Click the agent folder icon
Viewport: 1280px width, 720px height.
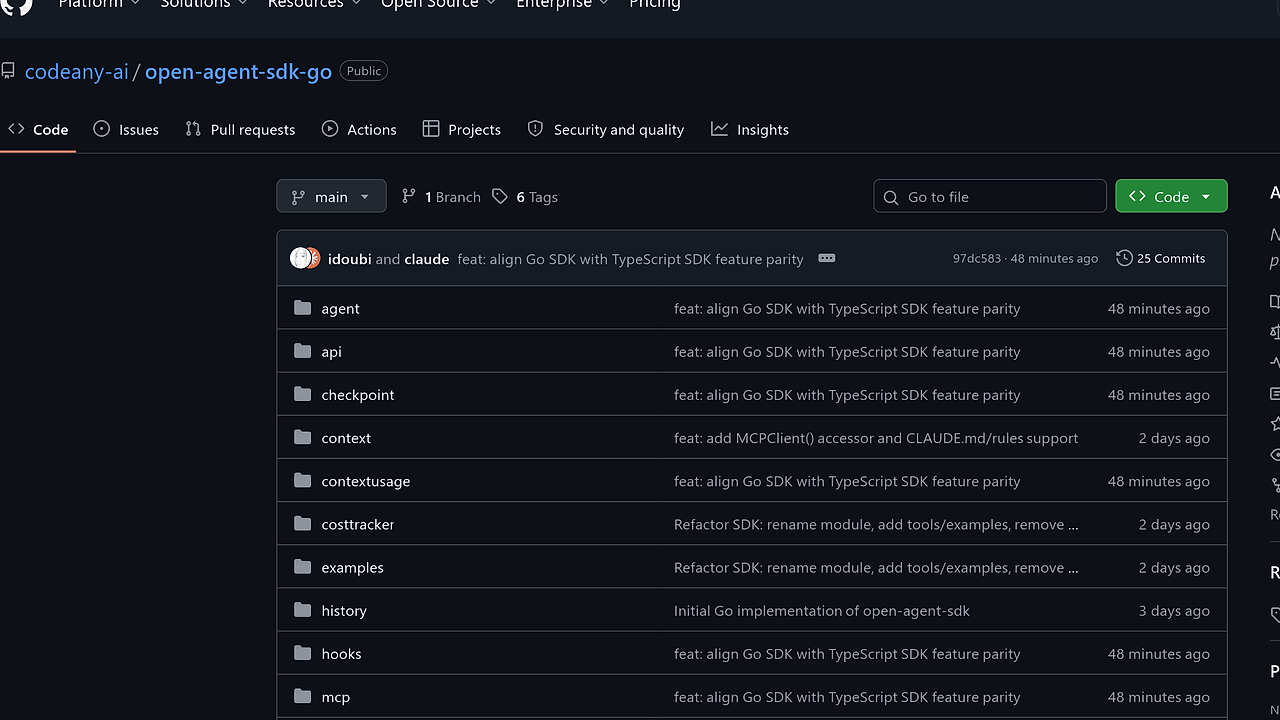tap(302, 308)
